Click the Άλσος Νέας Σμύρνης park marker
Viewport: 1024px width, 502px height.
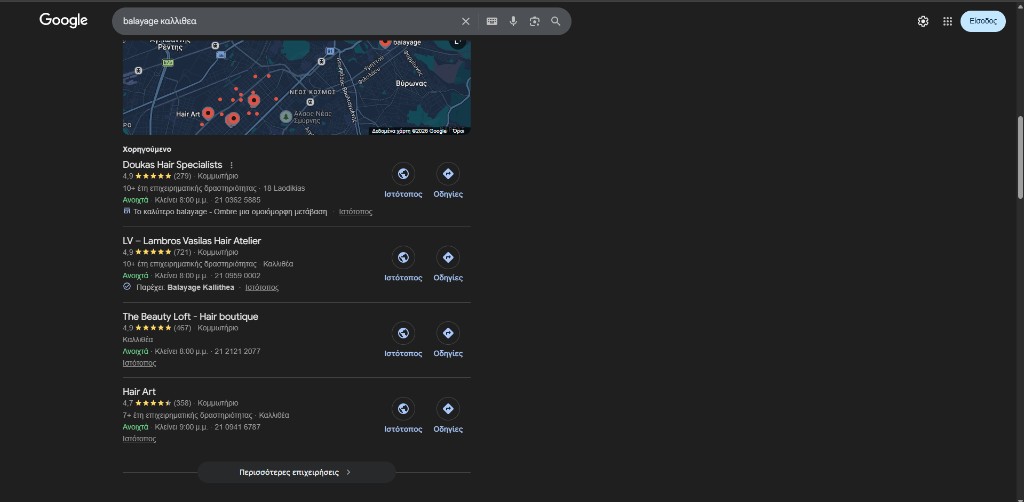(x=285, y=116)
